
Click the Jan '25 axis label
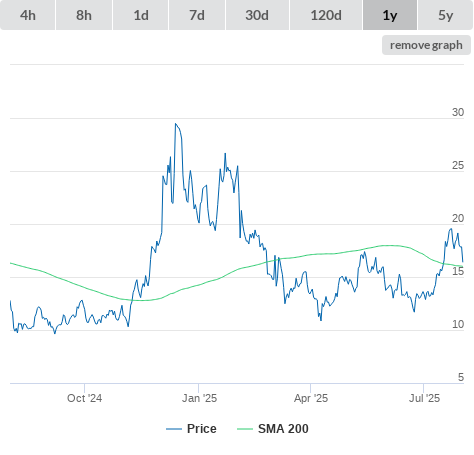[x=199, y=398]
